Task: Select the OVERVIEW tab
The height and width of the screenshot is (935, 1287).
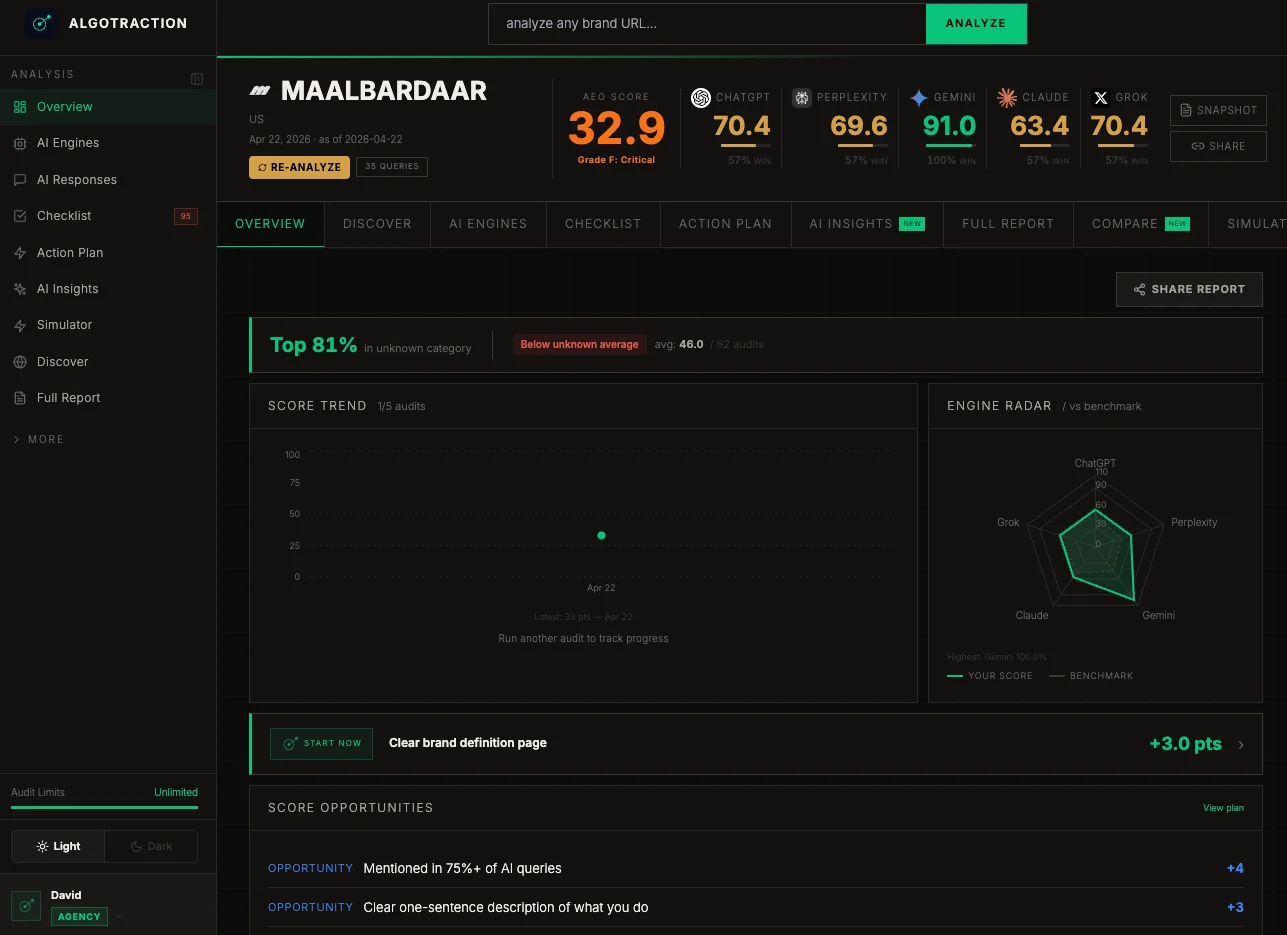Action: (270, 224)
